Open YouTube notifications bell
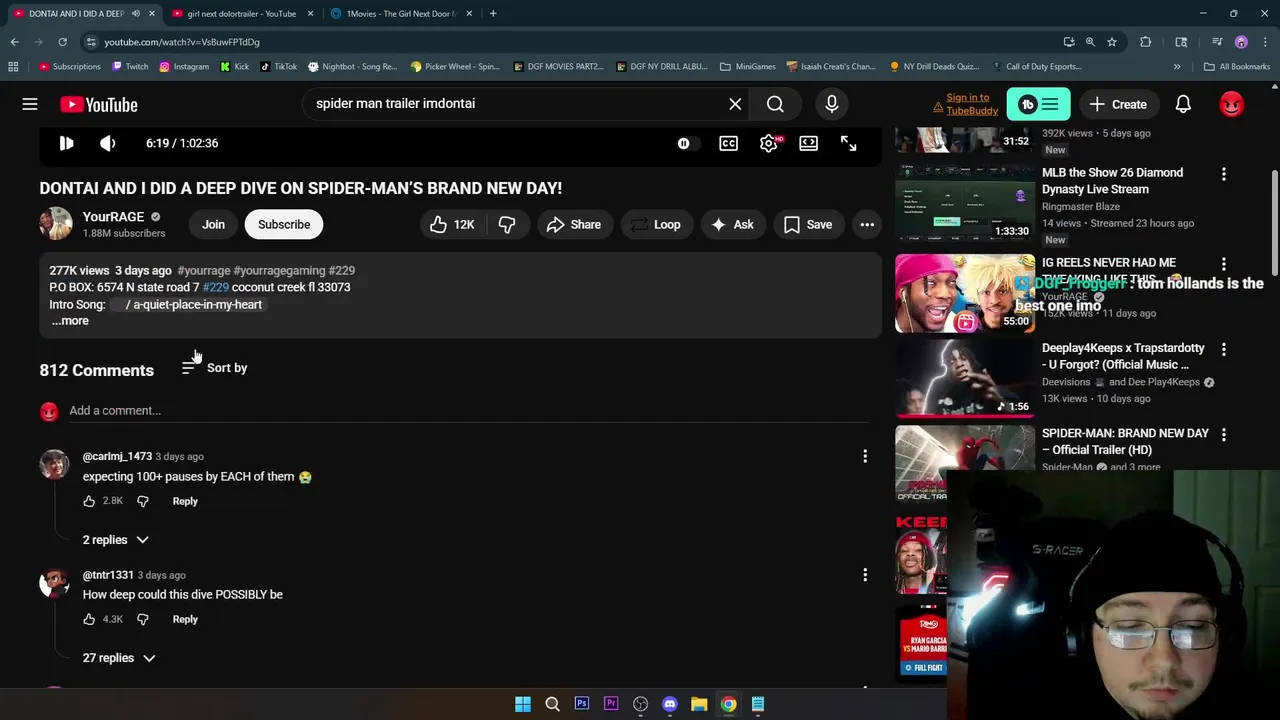 (1183, 104)
